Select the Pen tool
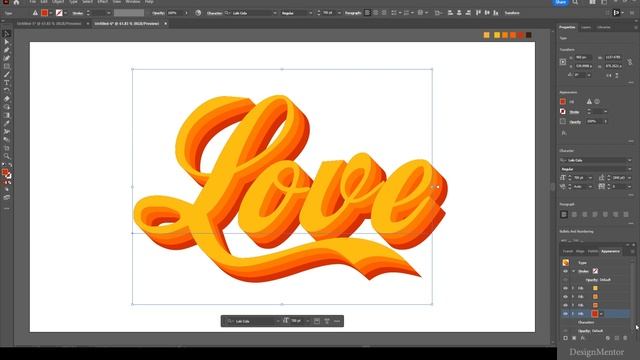640x360 pixels. pos(7,51)
